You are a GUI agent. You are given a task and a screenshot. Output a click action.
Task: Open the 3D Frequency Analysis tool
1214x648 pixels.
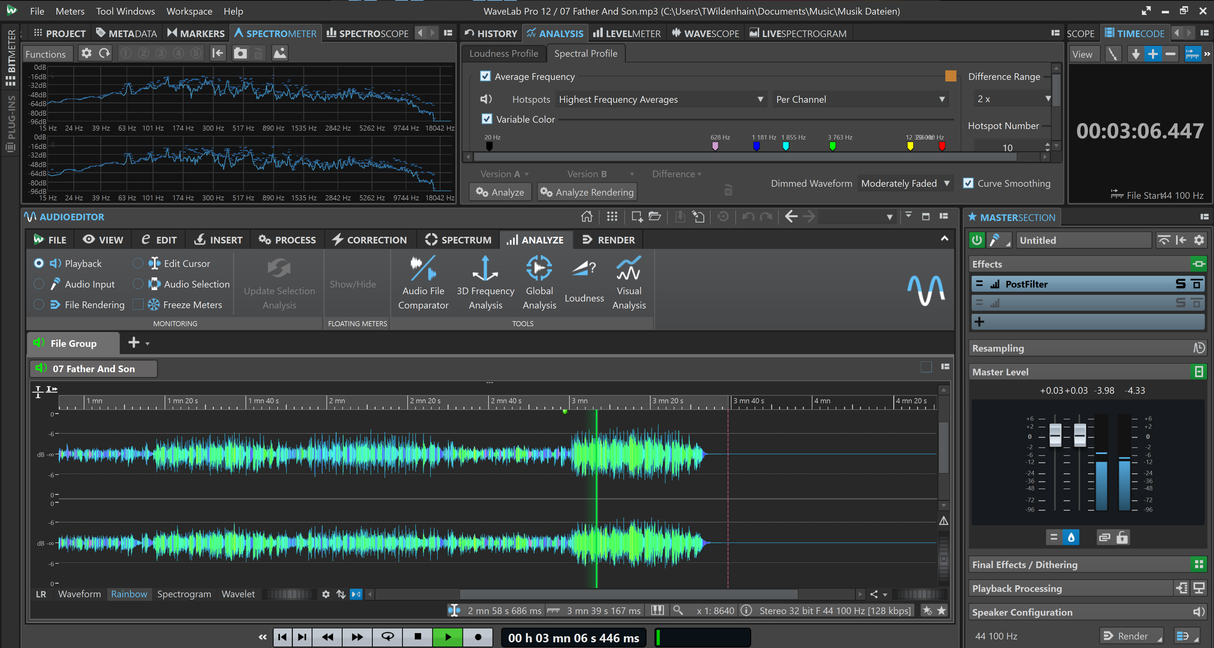(x=485, y=281)
